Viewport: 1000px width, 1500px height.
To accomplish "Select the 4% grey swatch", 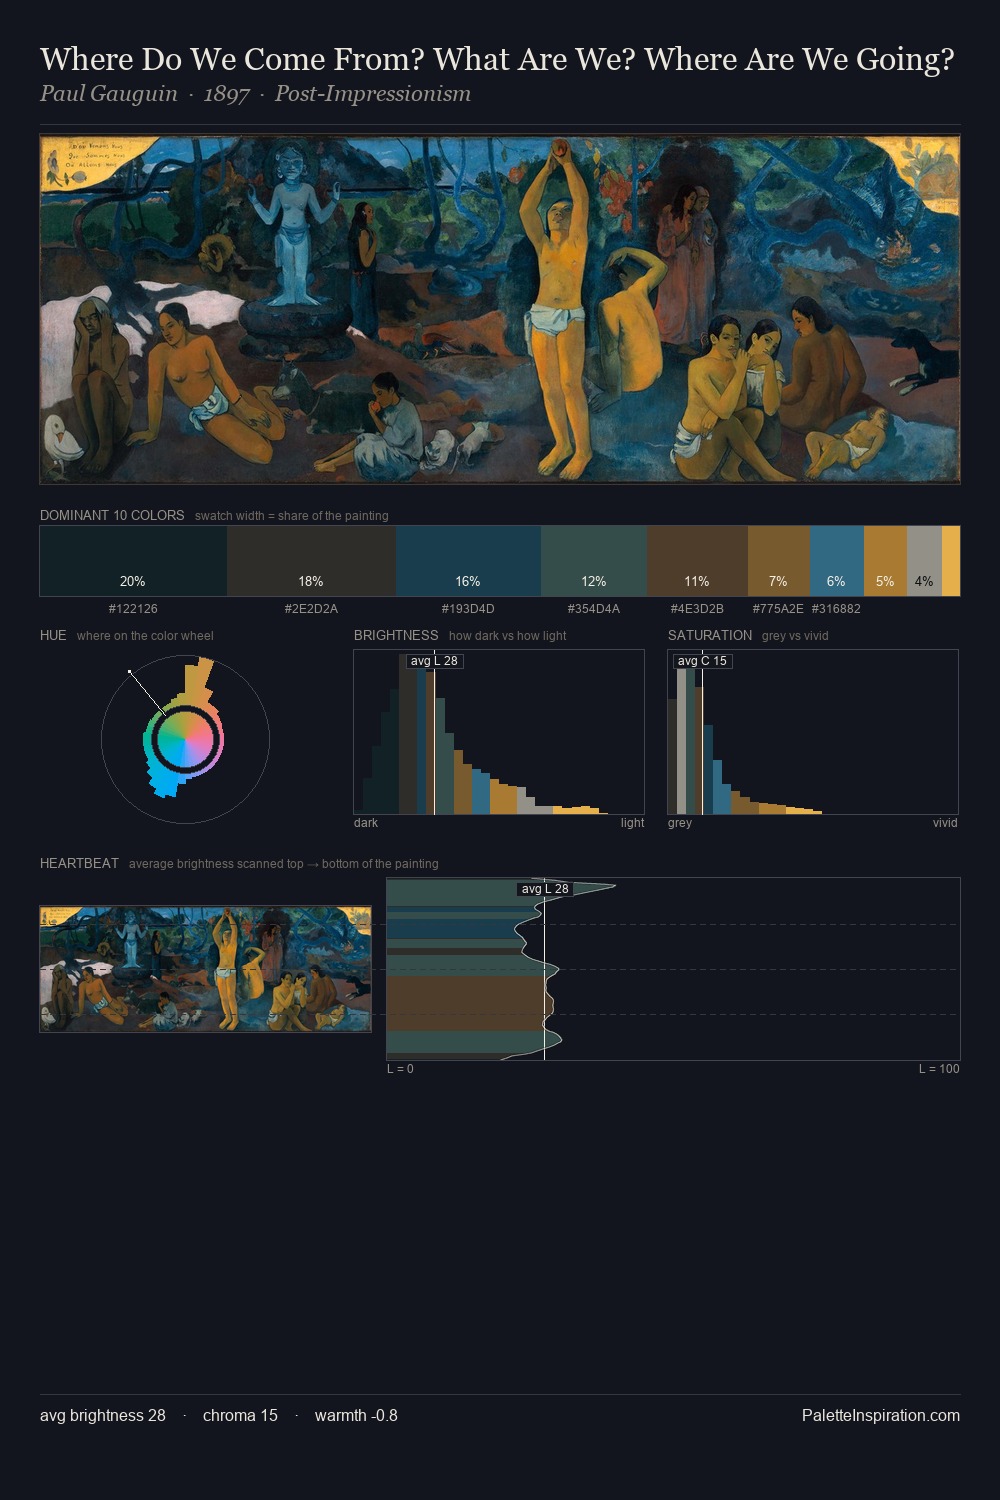I will [924, 561].
